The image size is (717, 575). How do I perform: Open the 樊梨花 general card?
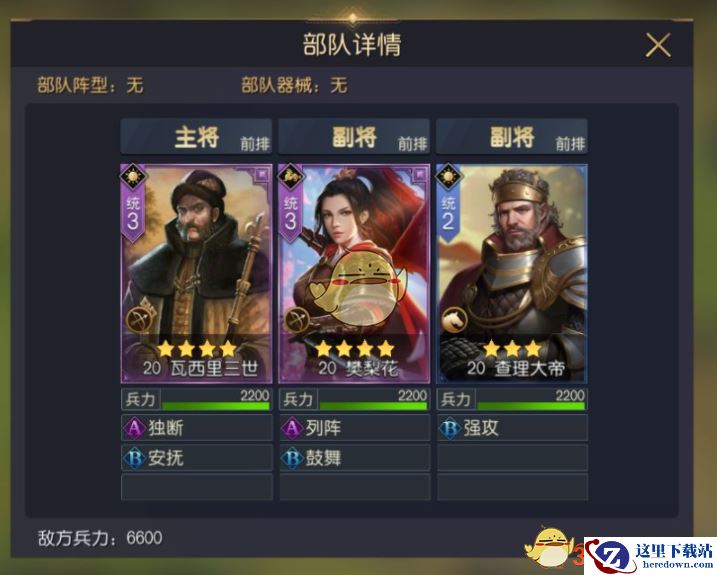354,274
